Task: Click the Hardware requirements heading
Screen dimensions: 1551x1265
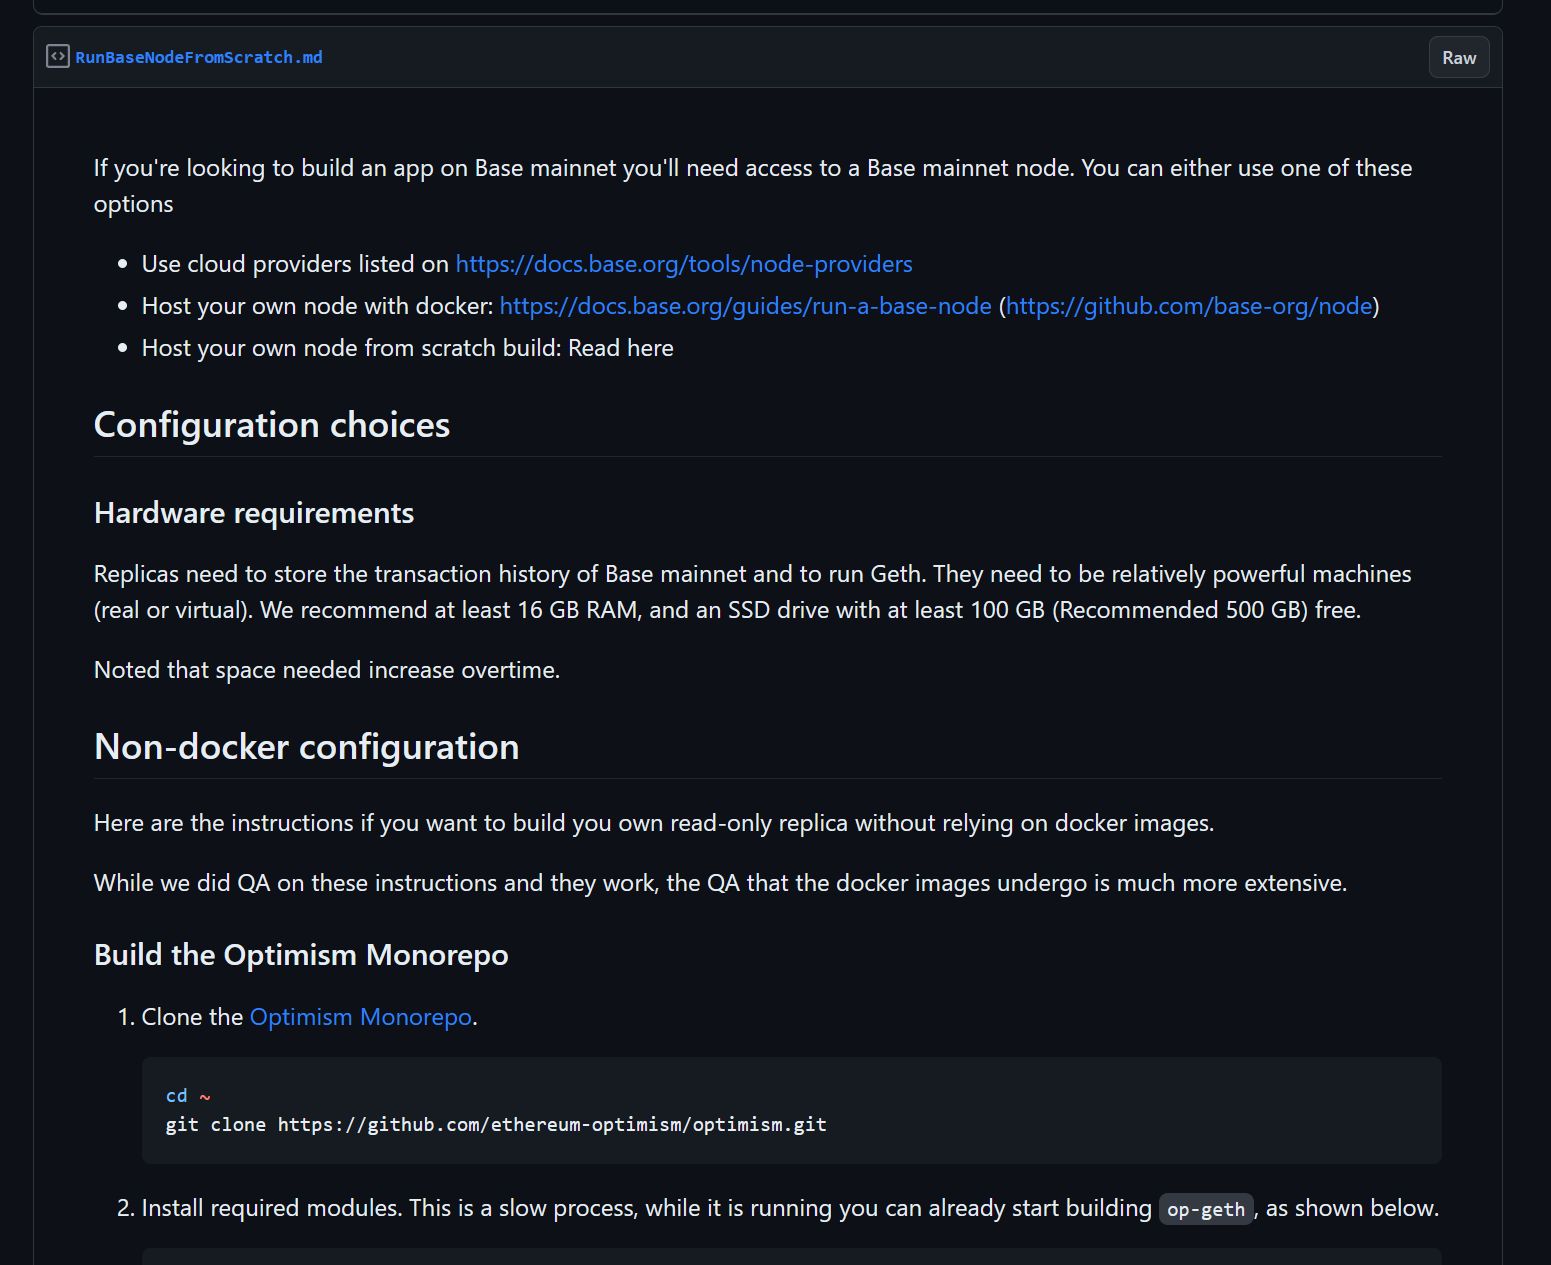Action: click(x=254, y=513)
